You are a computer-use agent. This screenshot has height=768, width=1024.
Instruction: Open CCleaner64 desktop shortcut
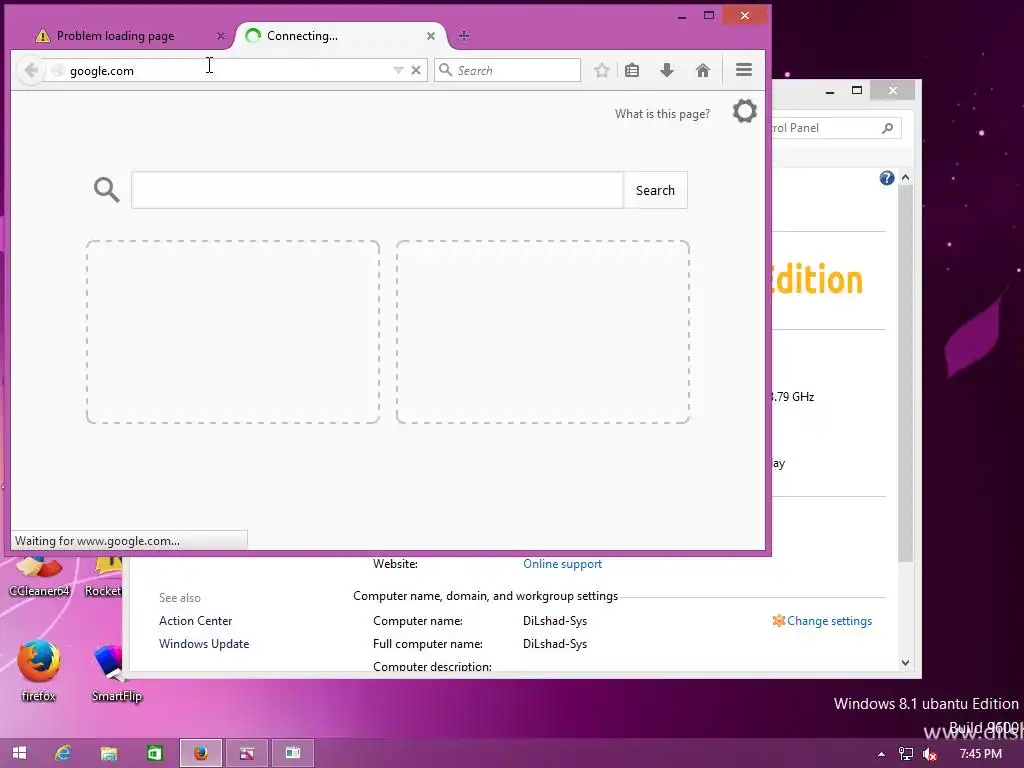[x=39, y=578]
